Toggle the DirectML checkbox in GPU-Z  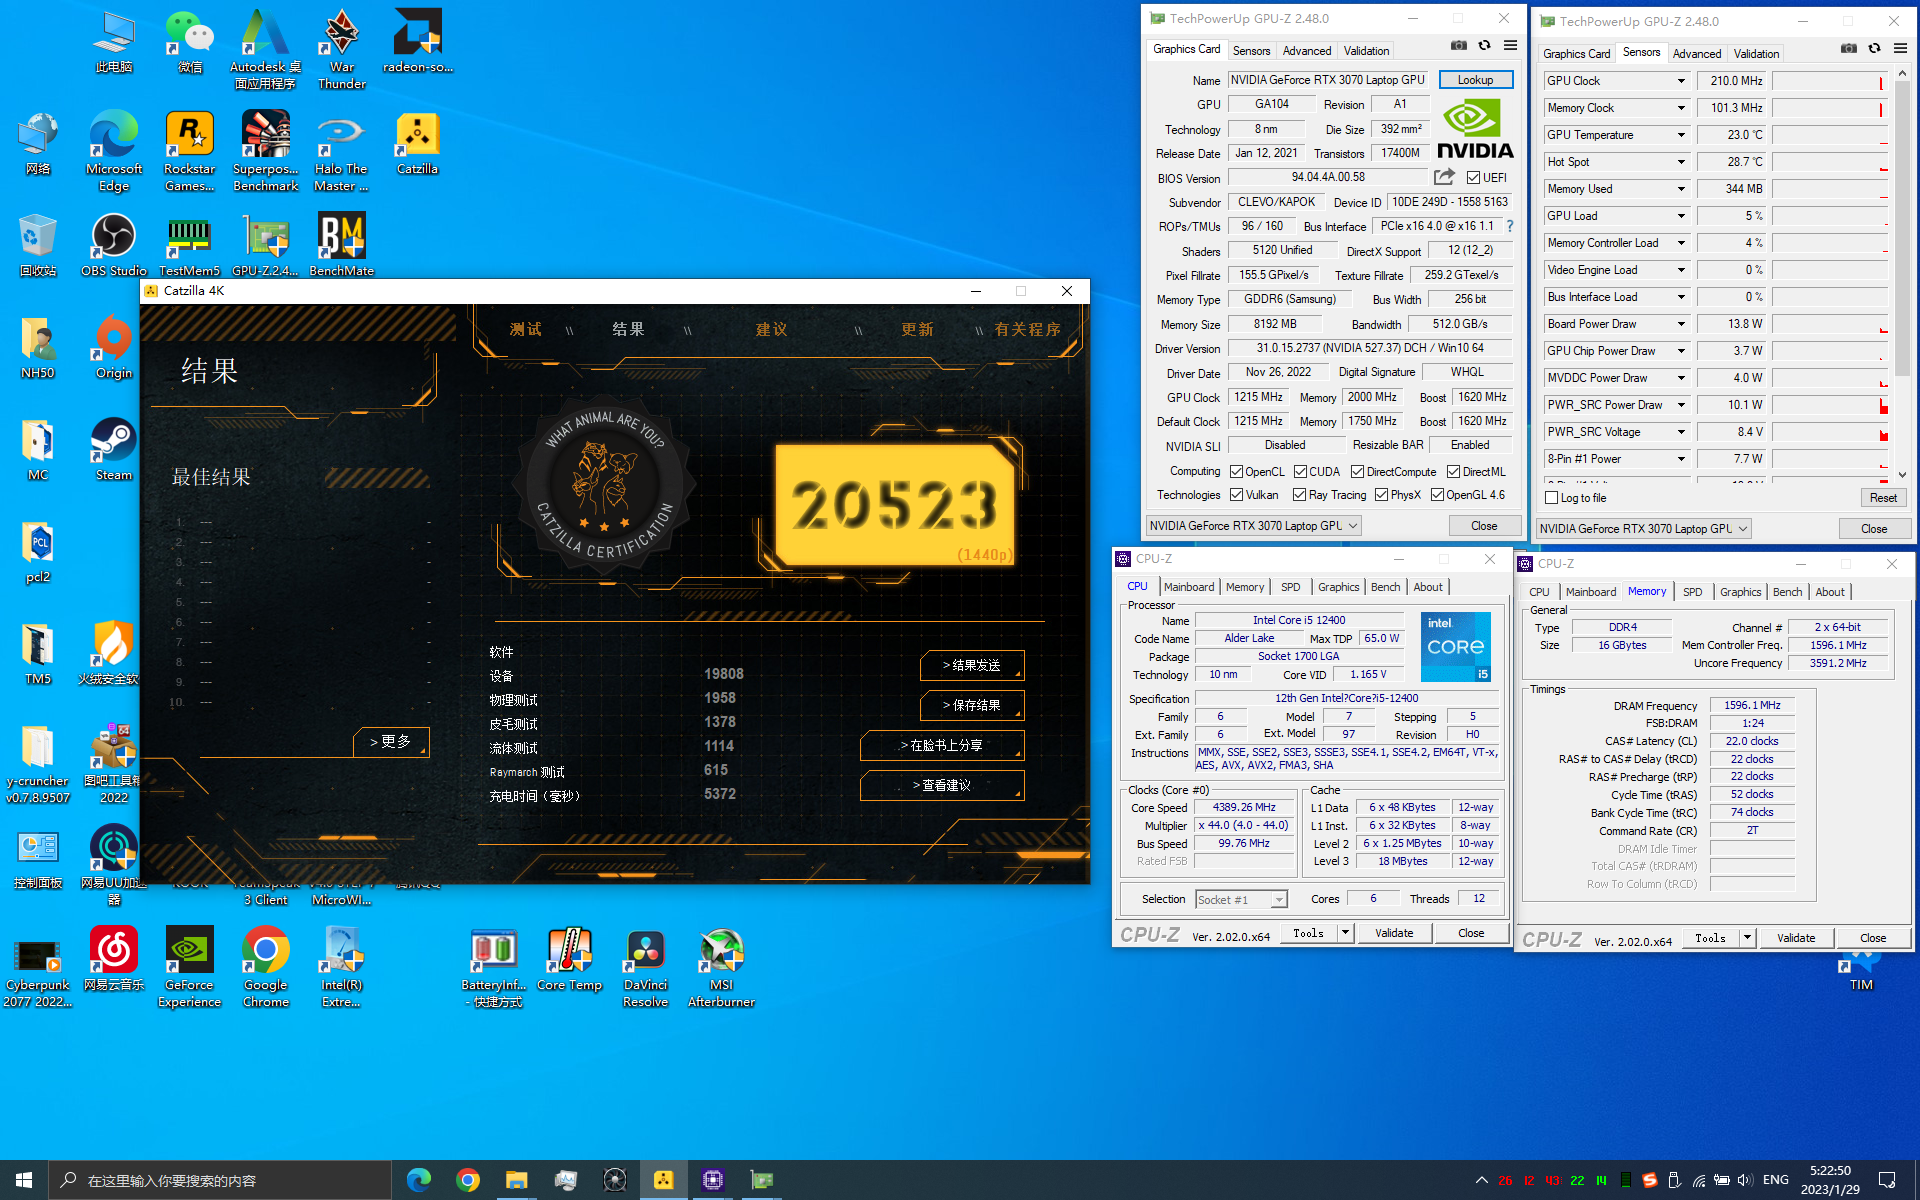1453,472
